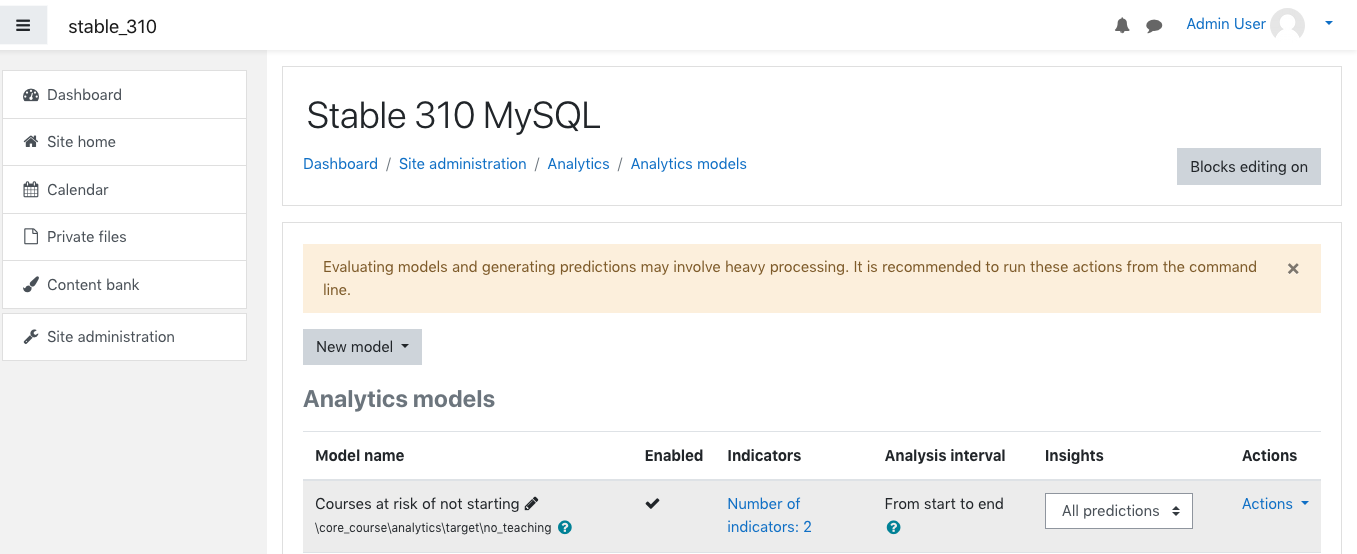Viewport: 1357px width, 554px height.
Task: Click the Stable 310 MySQL page title
Action: pos(453,116)
